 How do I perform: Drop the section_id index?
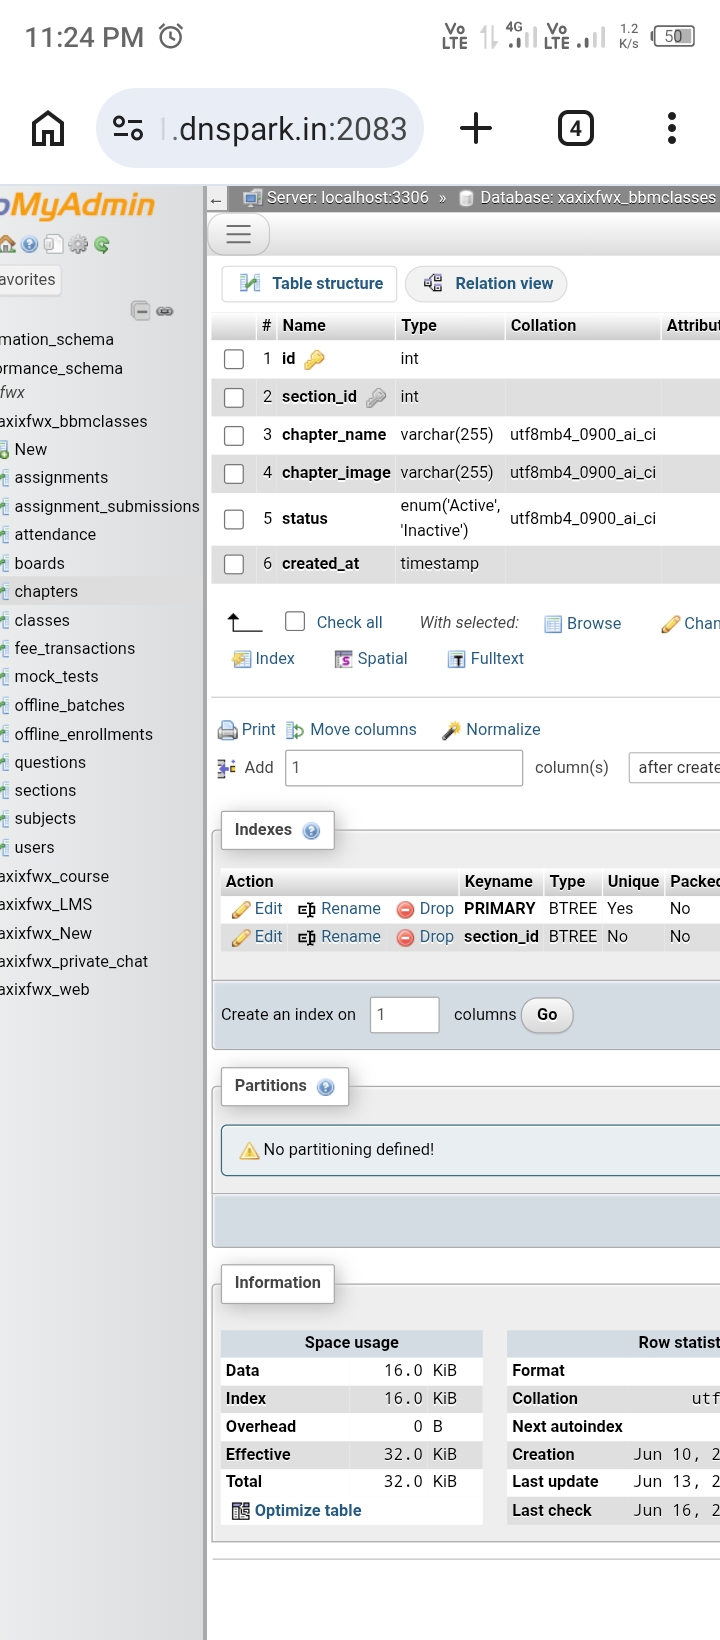[x=425, y=937]
